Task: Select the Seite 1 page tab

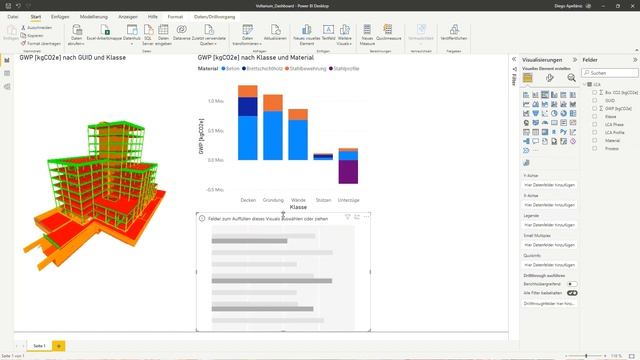Action: pos(39,346)
